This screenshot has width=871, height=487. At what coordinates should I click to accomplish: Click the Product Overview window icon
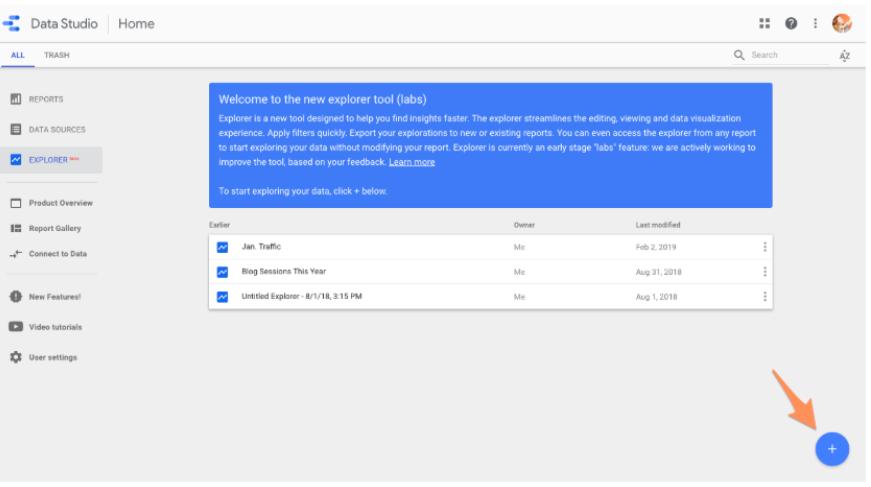pos(16,203)
